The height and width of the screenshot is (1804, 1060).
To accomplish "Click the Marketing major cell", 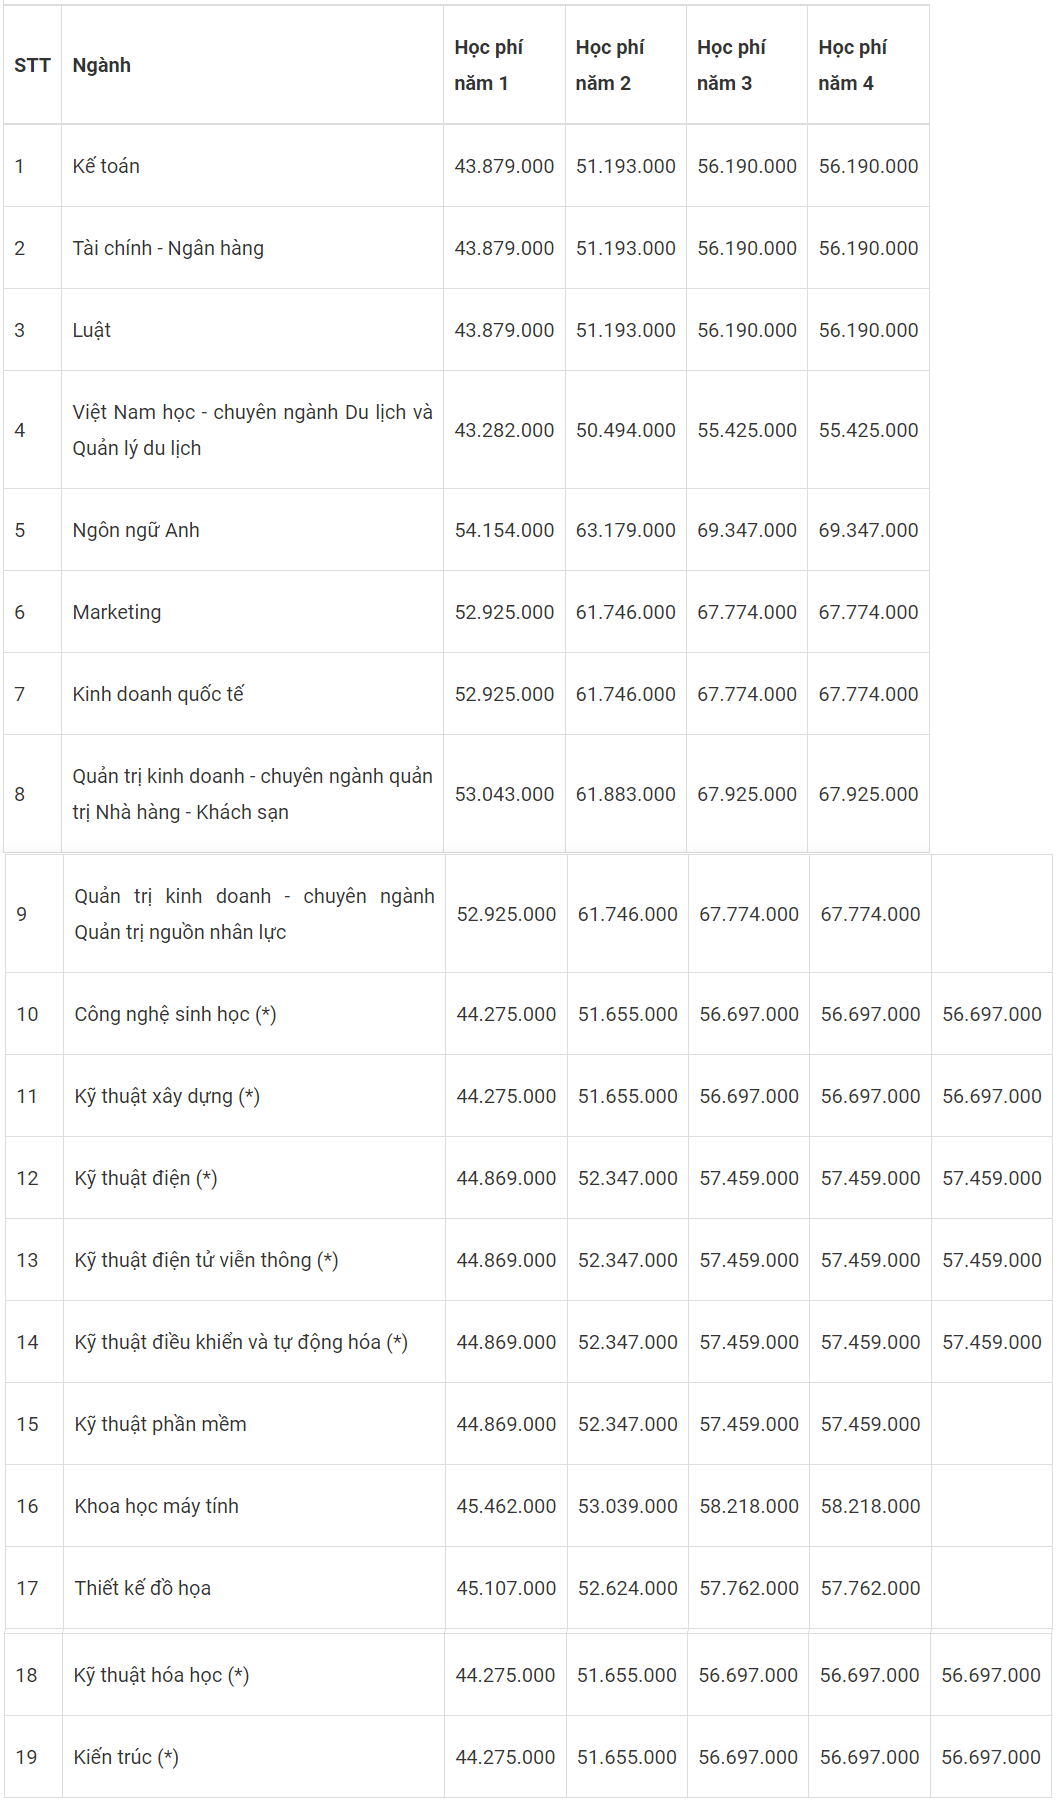I will point(252,612).
